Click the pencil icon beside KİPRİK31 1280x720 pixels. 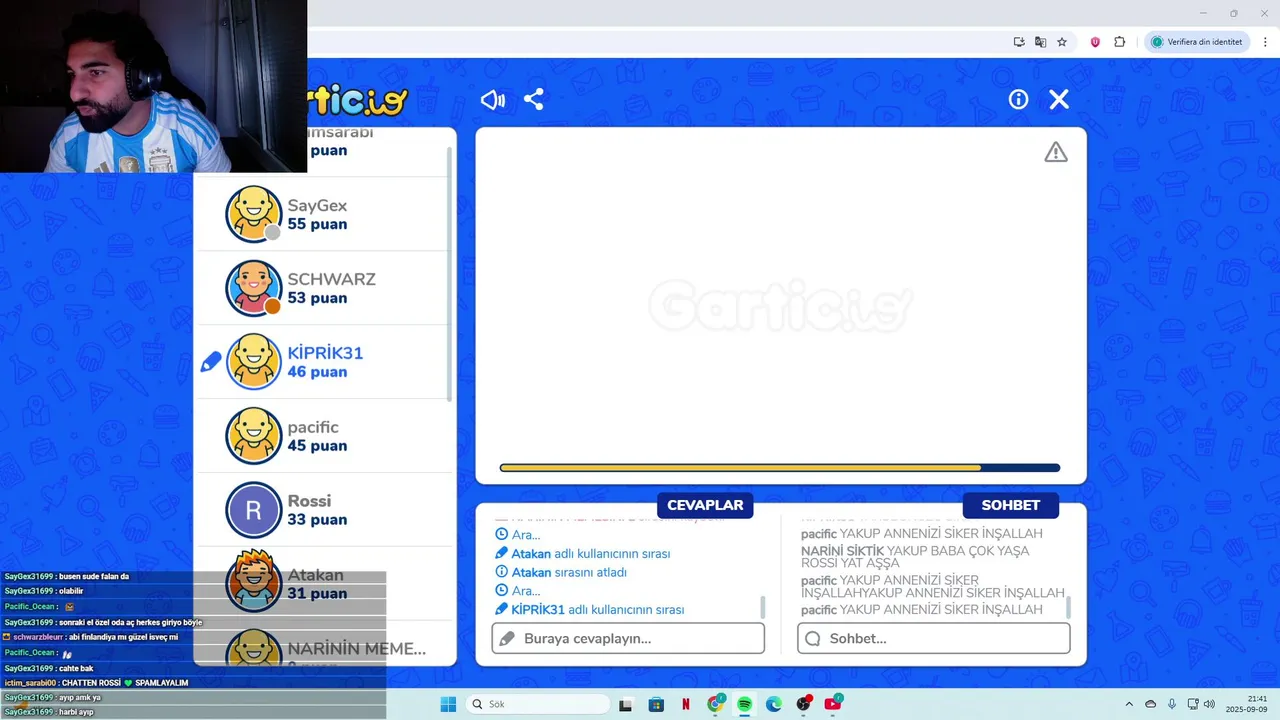210,362
